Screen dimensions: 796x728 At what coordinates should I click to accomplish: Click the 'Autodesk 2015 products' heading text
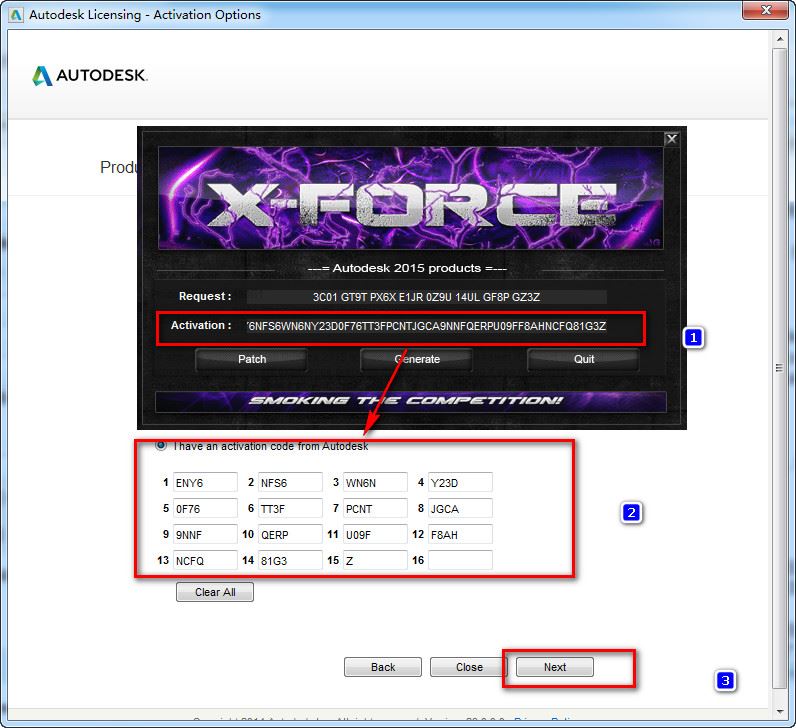[407, 268]
